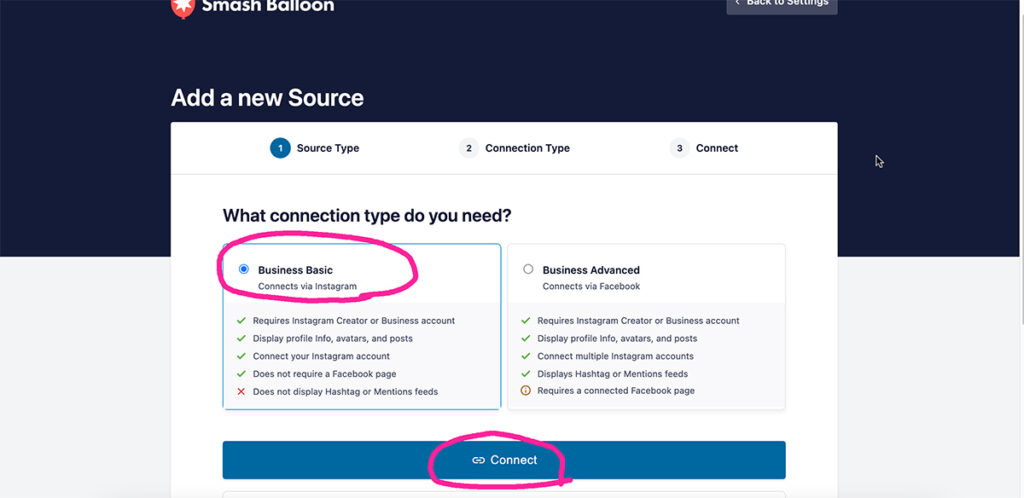Go to the Source Type step label

coord(327,148)
